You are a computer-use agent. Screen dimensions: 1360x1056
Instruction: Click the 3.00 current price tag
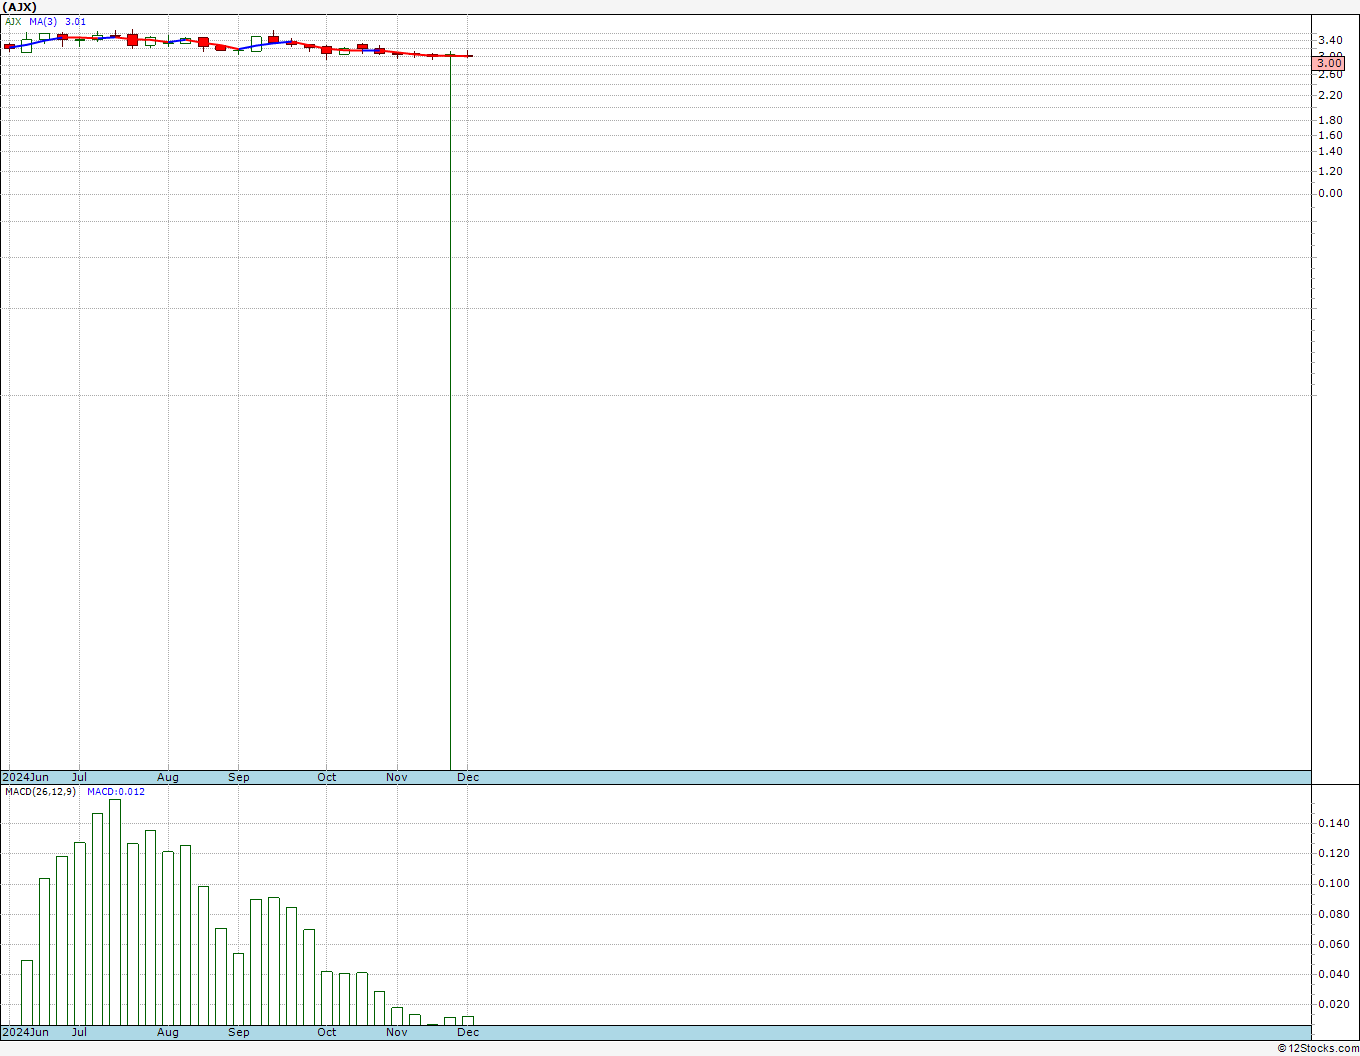pyautogui.click(x=1329, y=63)
